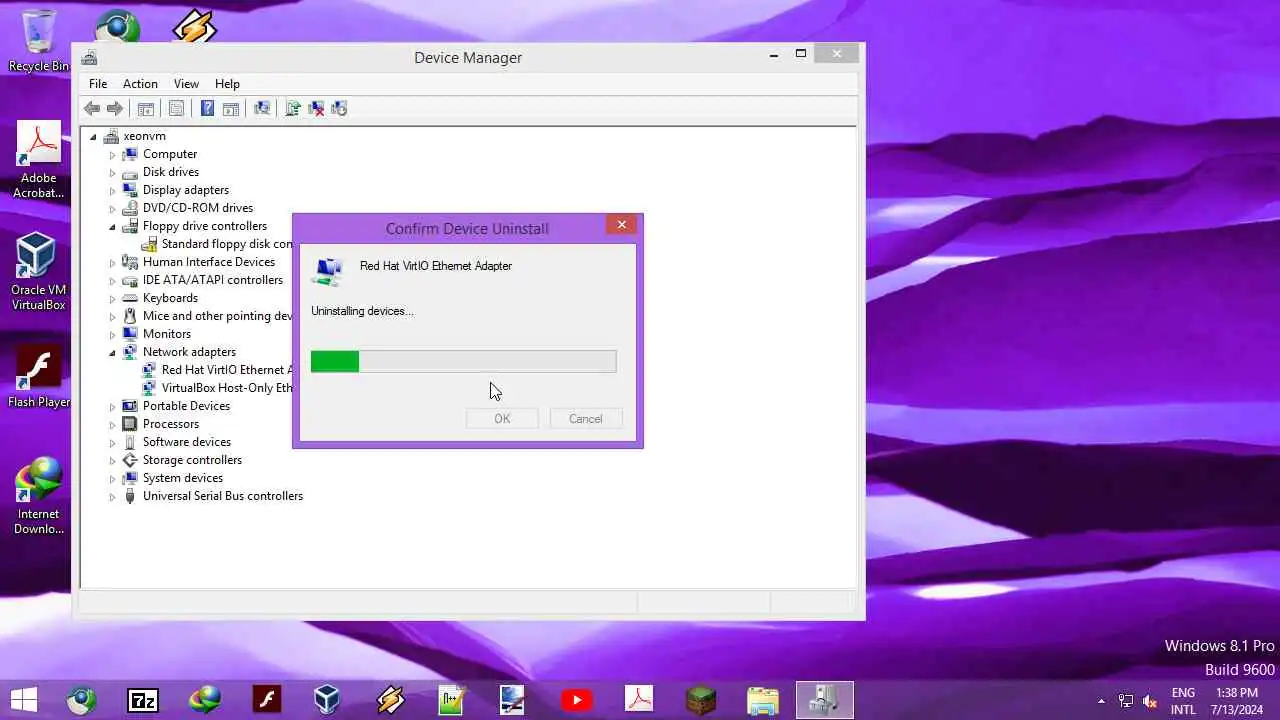Click the network tray icon
The image size is (1280, 720).
[1126, 701]
